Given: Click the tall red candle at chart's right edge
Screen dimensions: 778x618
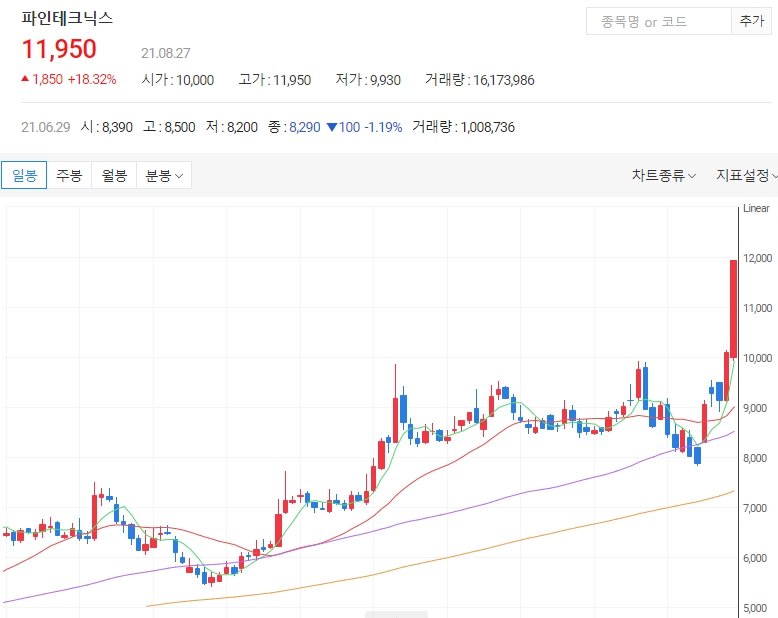Looking at the screenshot, I should [733, 309].
